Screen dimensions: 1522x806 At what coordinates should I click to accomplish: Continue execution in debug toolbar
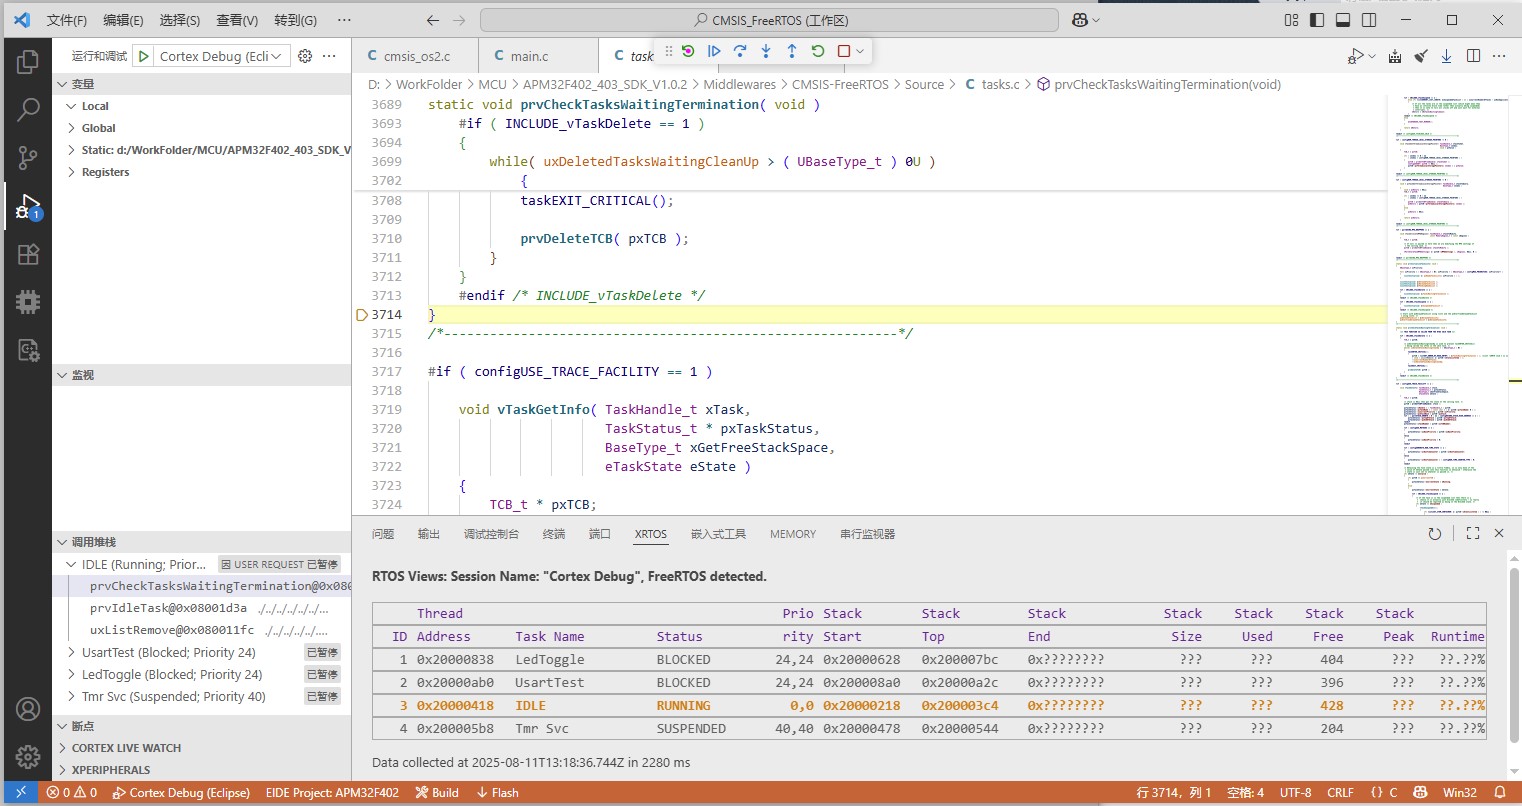point(714,51)
